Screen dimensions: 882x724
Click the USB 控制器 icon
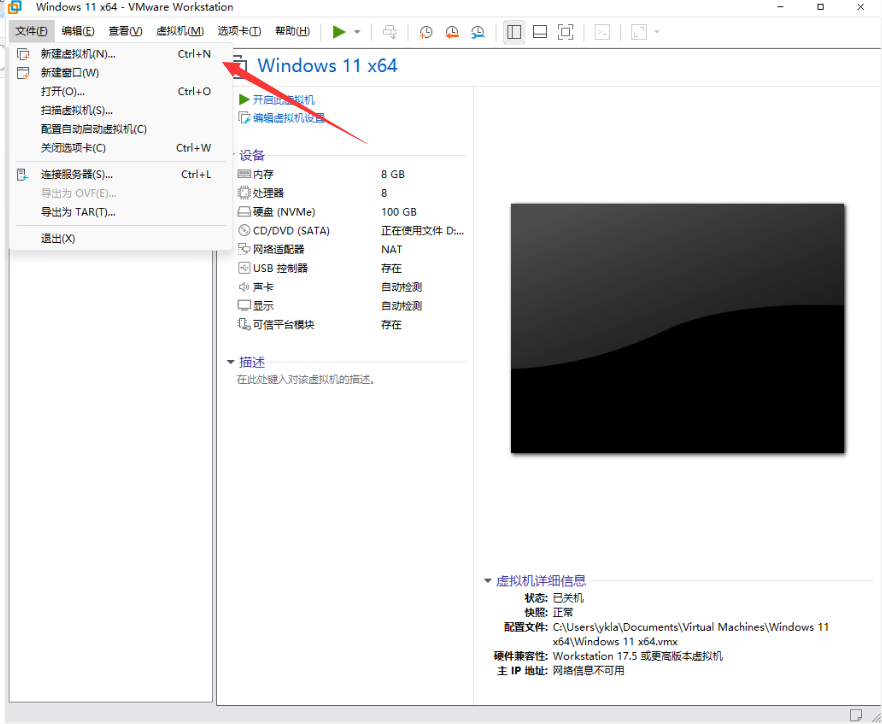coord(244,268)
